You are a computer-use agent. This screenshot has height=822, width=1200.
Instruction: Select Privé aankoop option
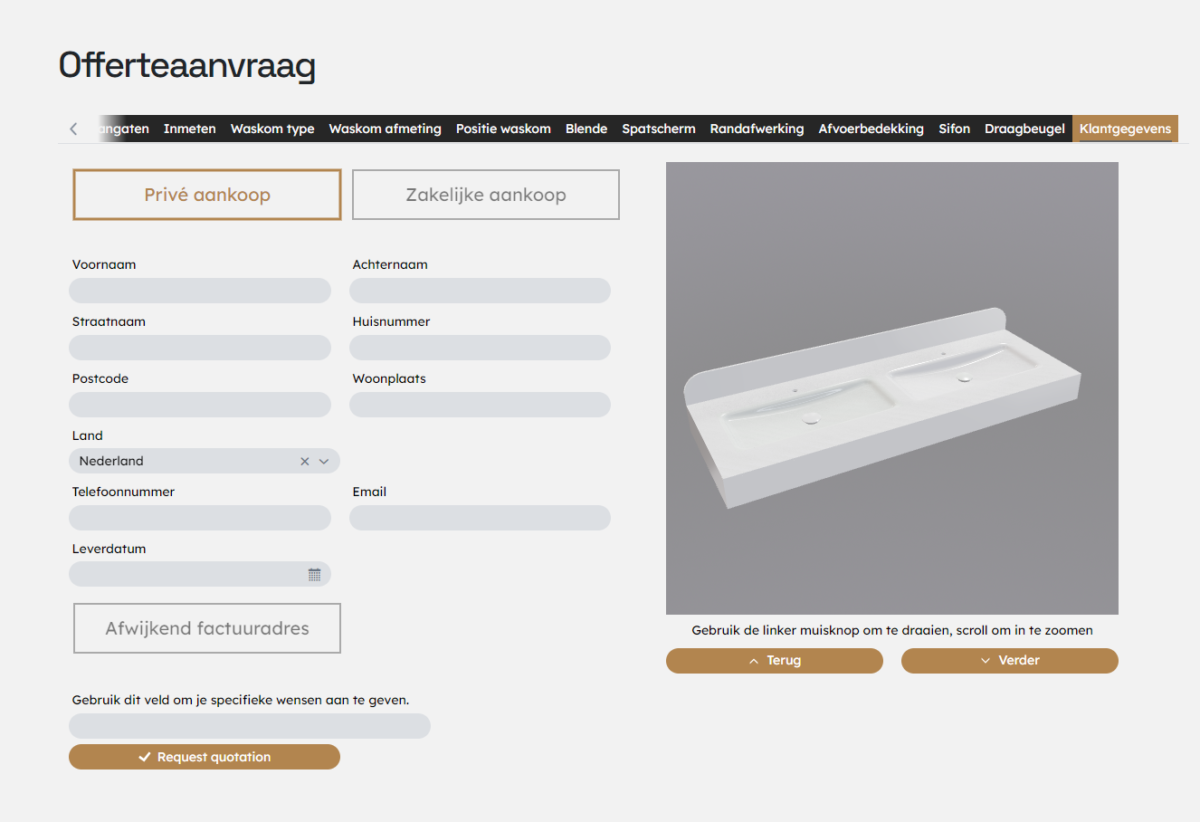(x=207, y=195)
